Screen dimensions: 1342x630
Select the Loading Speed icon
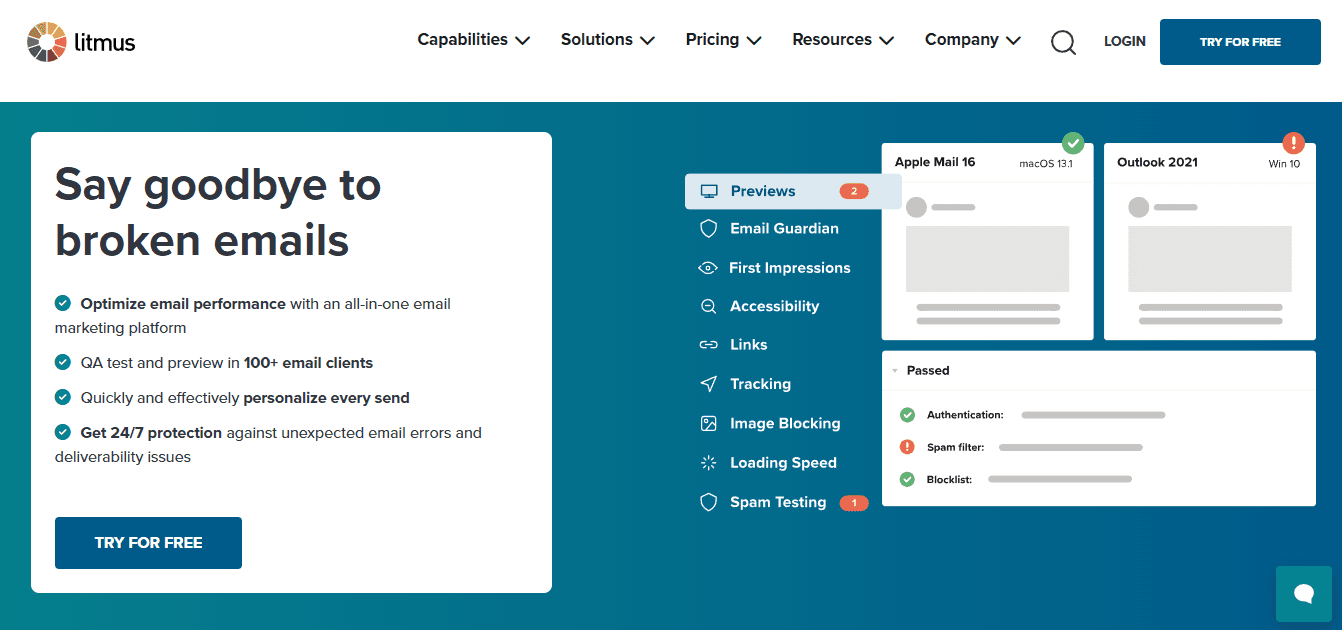click(708, 462)
